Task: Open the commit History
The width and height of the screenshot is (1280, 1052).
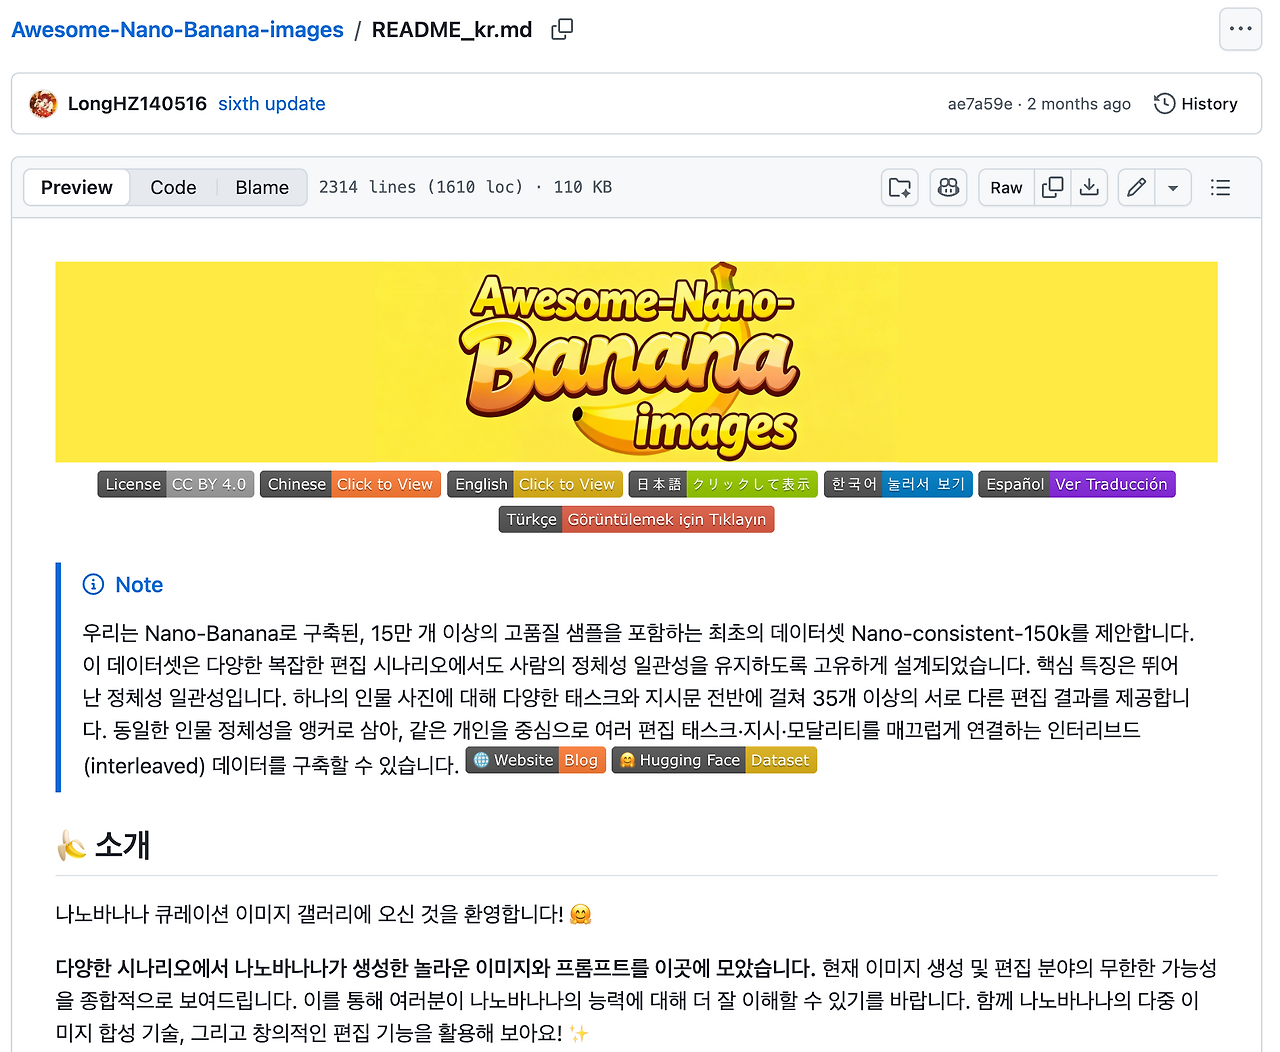Action: (x=1196, y=104)
